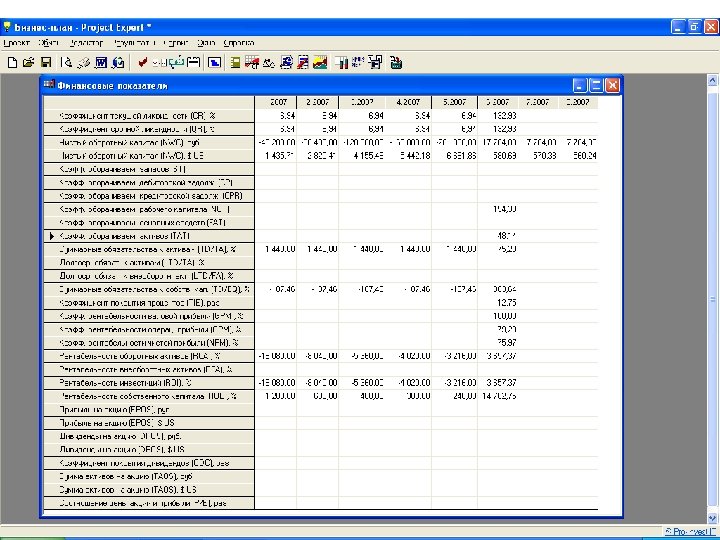Viewport: 720px width, 540px height.
Task: Open the Окно menu
Action: click(206, 43)
